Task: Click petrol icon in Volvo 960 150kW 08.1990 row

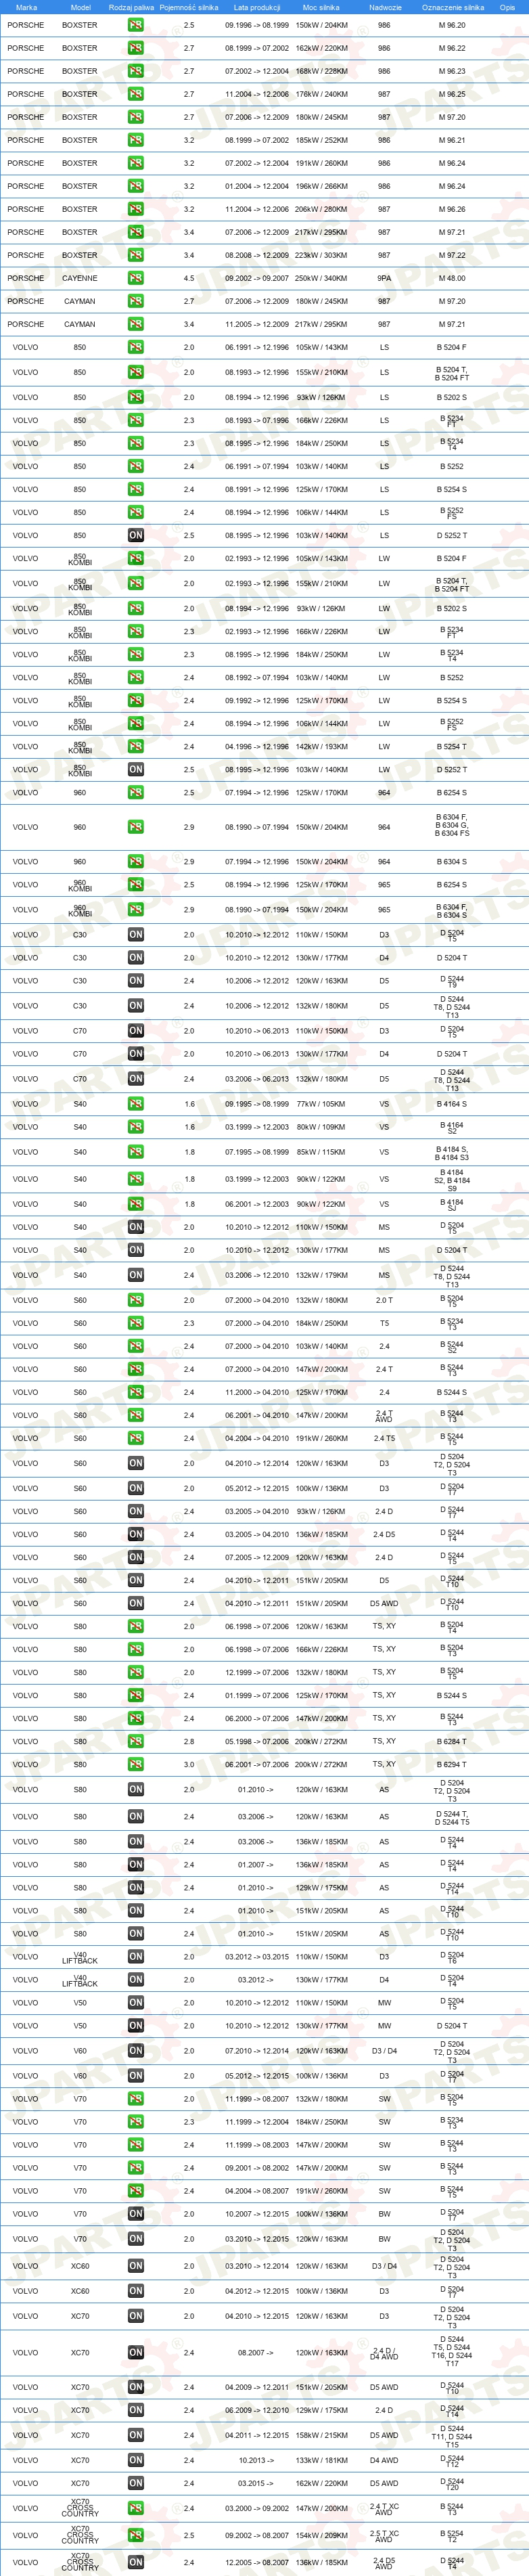Action: (x=135, y=827)
